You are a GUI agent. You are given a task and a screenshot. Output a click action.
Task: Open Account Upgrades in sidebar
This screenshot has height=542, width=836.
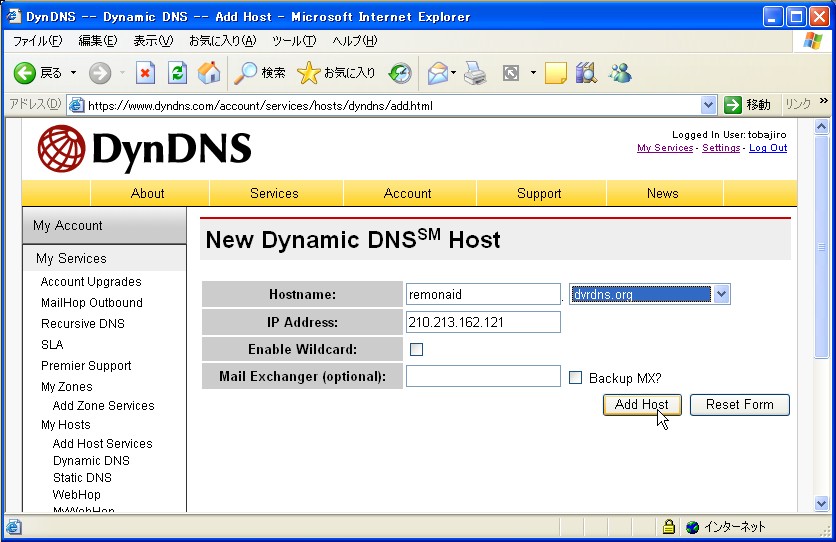click(91, 282)
